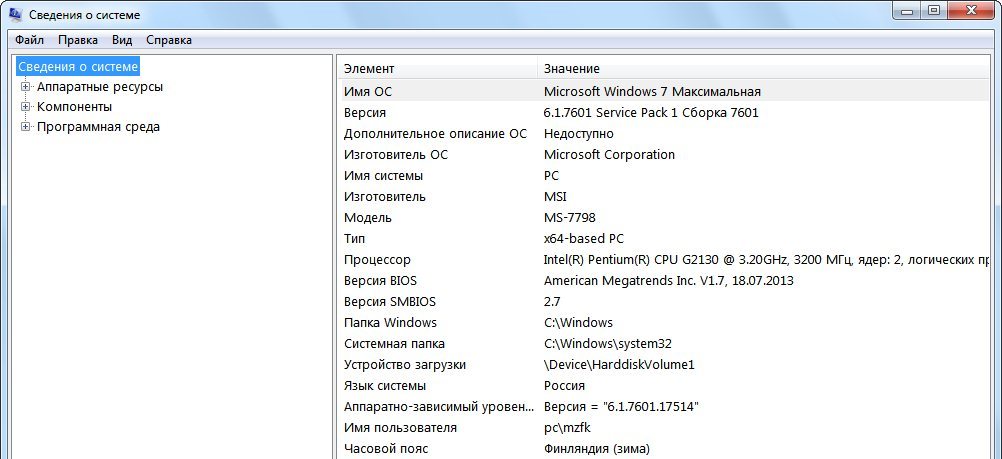The image size is (1002, 459).
Task: Select the Компоненты tree item
Action: tap(74, 107)
